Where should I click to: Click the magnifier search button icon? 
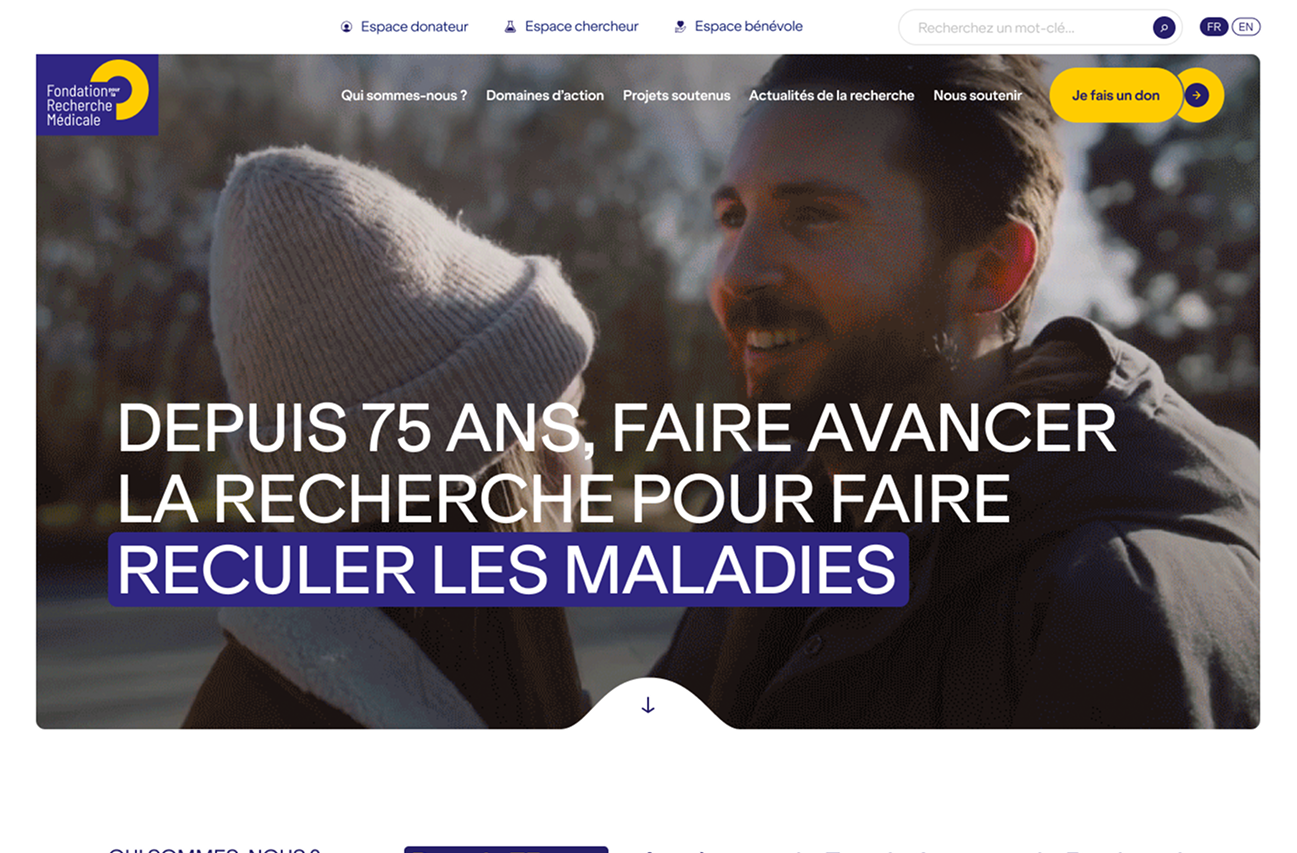(1163, 28)
